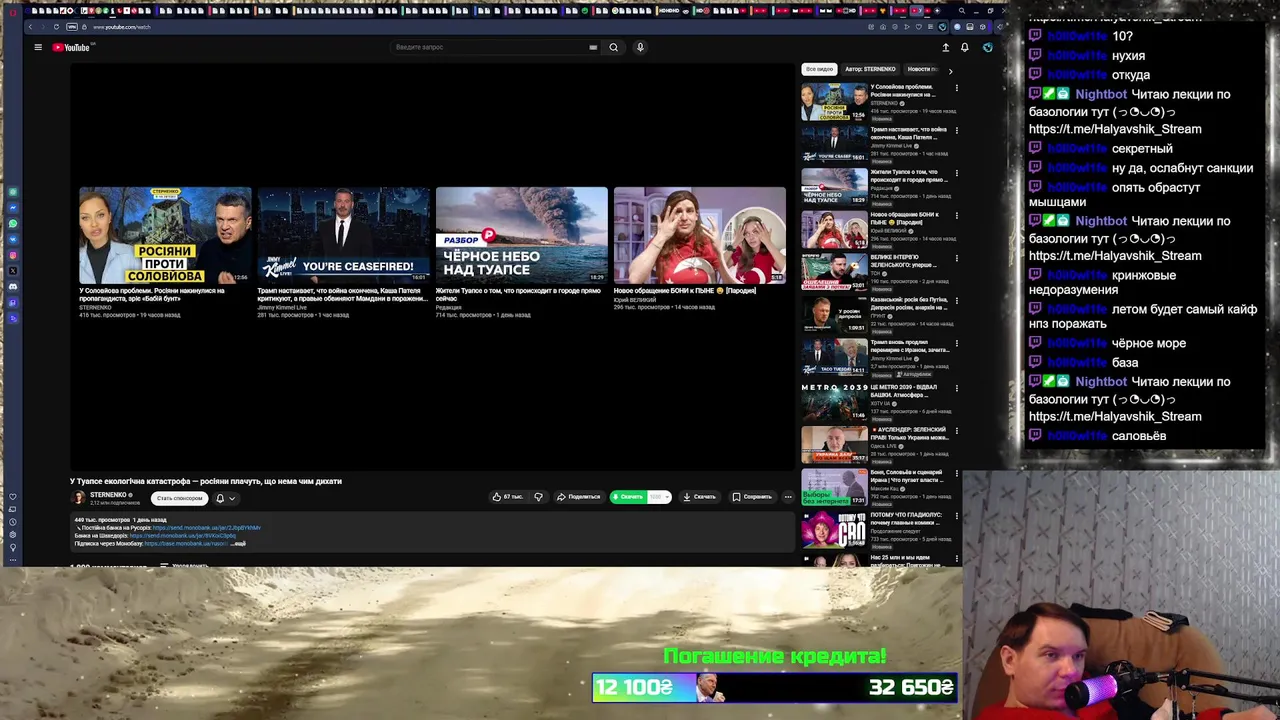Focus the YouTube 'Введите запрос' search field

tap(490, 47)
